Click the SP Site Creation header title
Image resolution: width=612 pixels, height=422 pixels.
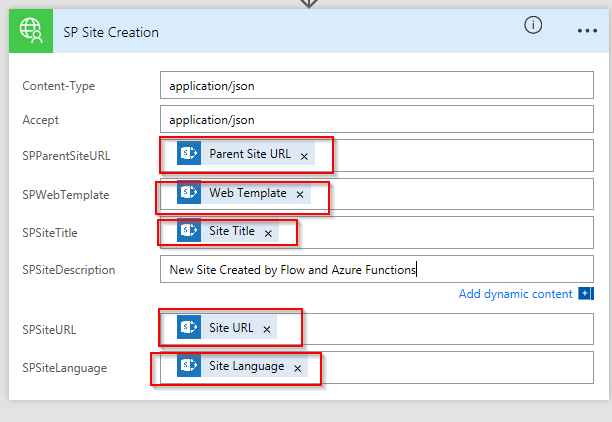pyautogui.click(x=111, y=32)
